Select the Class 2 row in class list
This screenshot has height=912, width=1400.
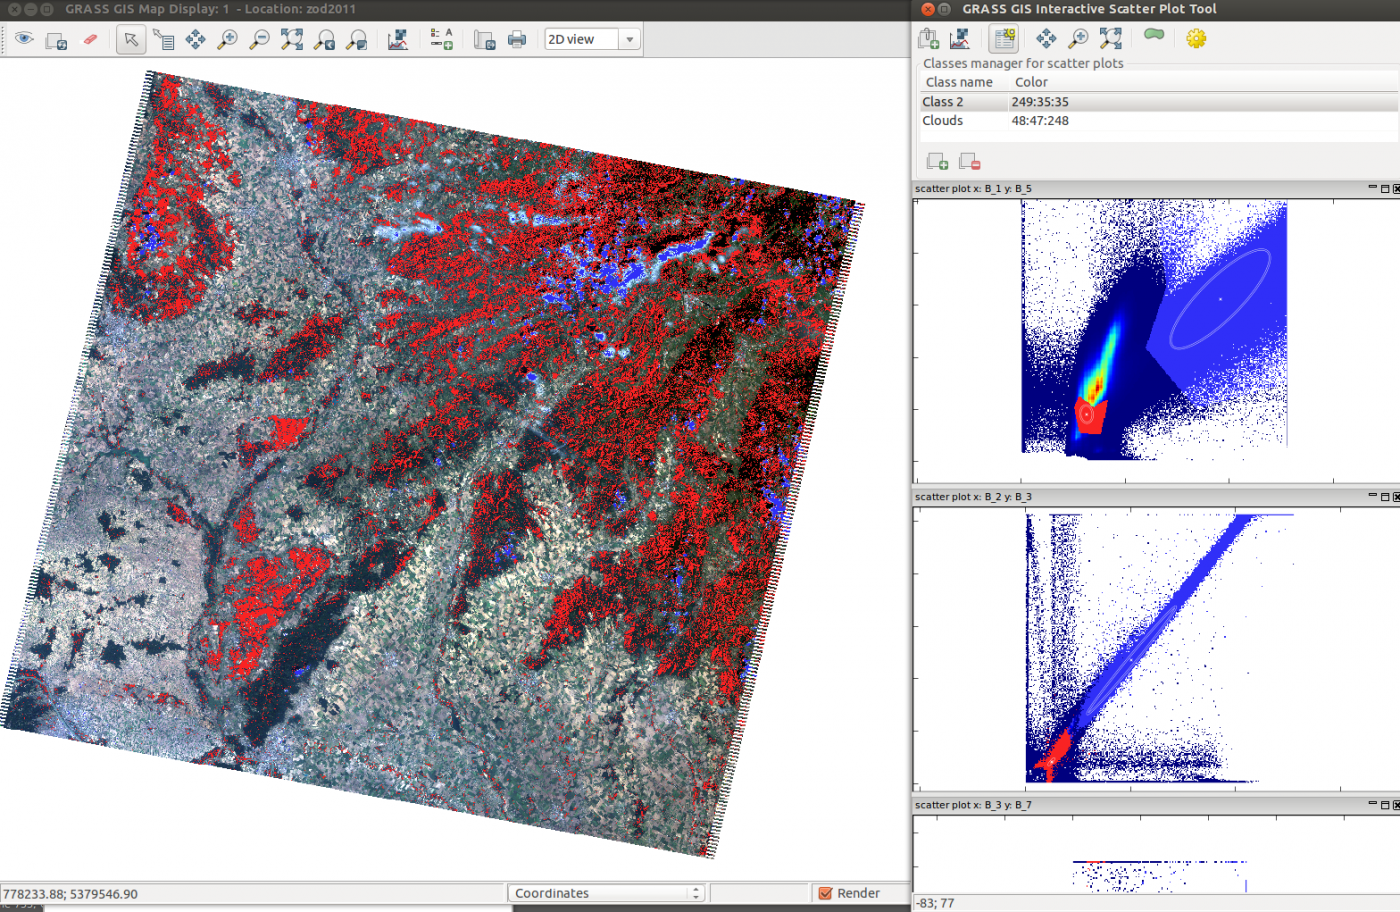[x=942, y=102]
